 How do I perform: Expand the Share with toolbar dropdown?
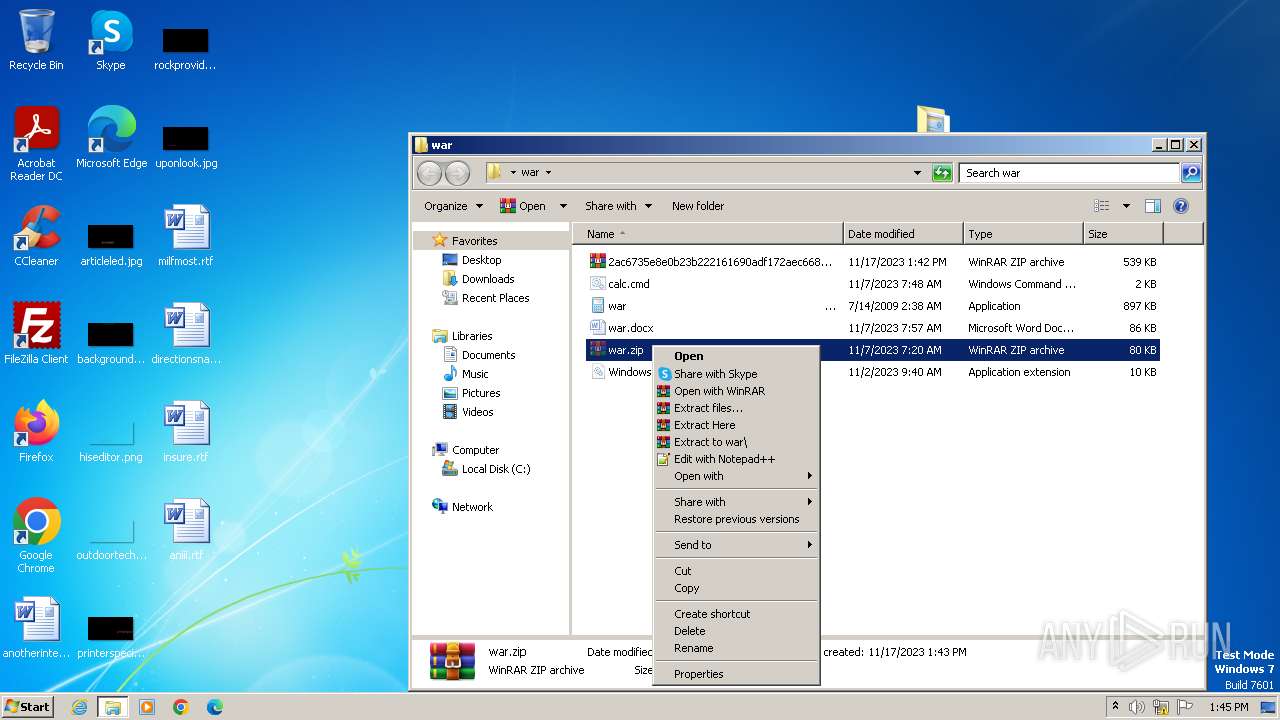click(x=618, y=206)
